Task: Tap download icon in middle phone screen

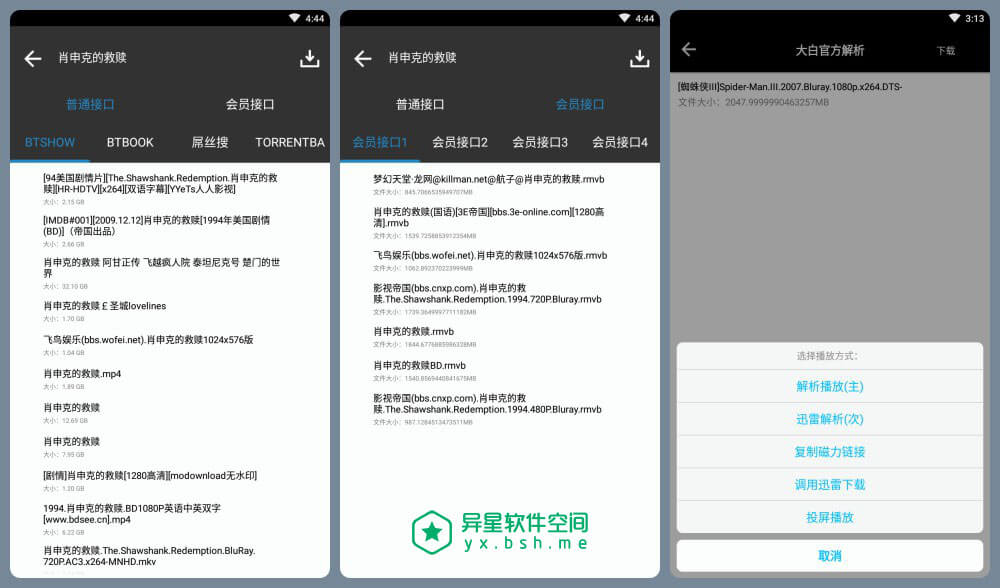Action: click(640, 59)
